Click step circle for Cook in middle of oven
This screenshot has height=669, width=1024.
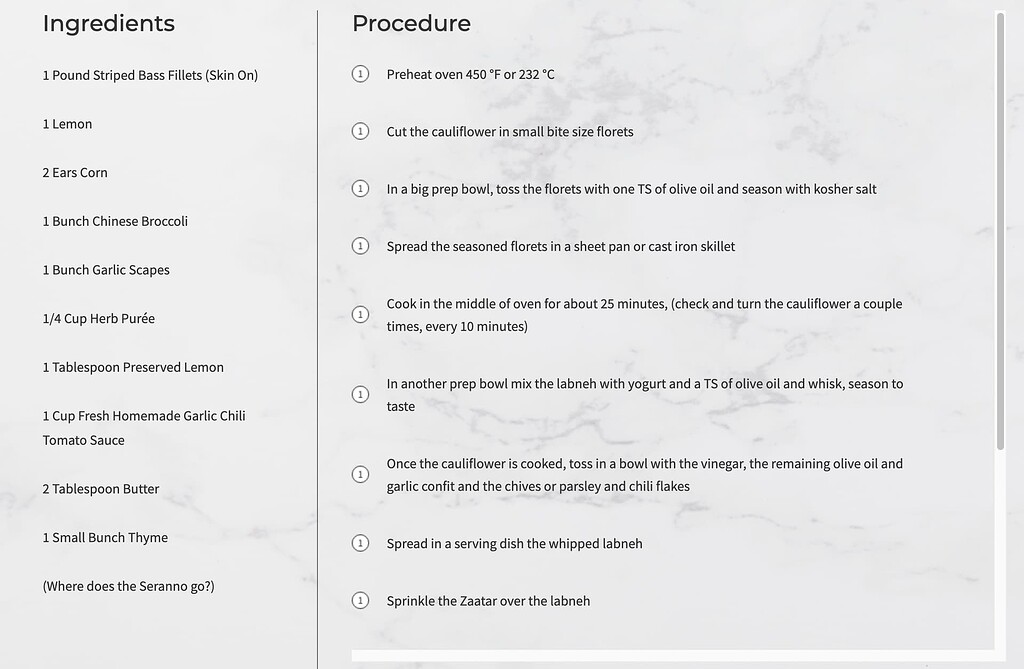(x=361, y=314)
